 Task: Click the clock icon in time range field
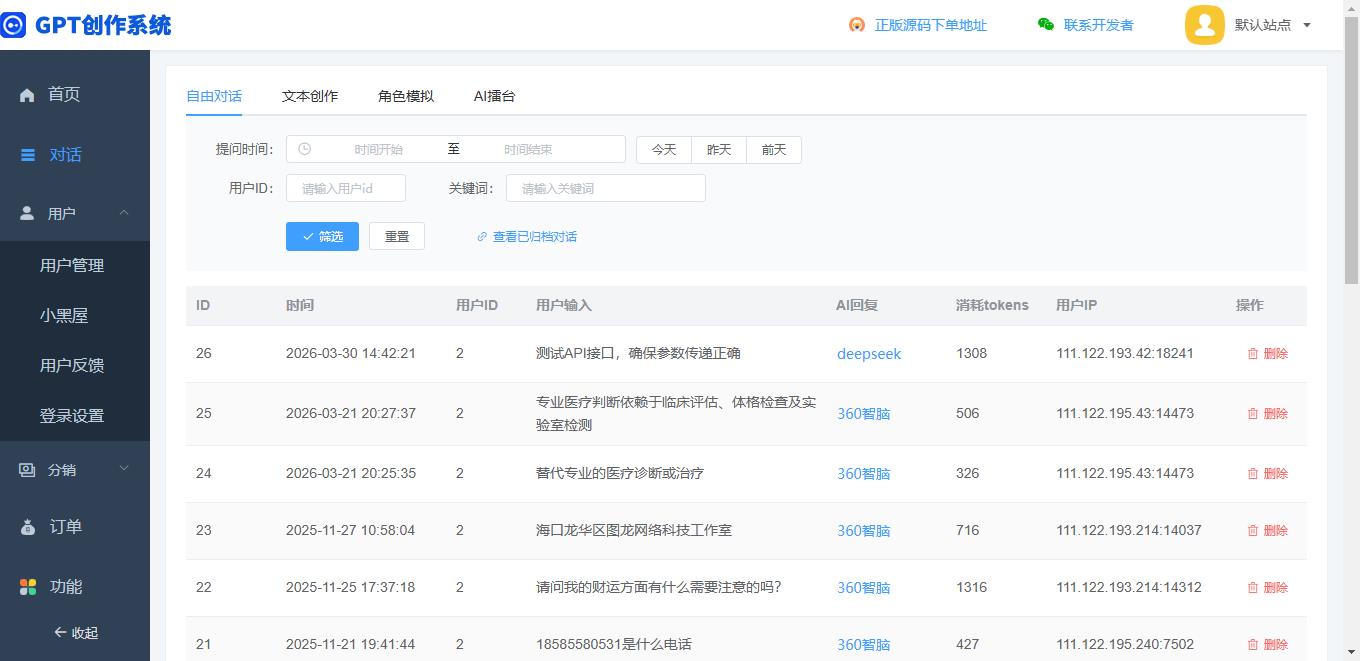[x=305, y=149]
